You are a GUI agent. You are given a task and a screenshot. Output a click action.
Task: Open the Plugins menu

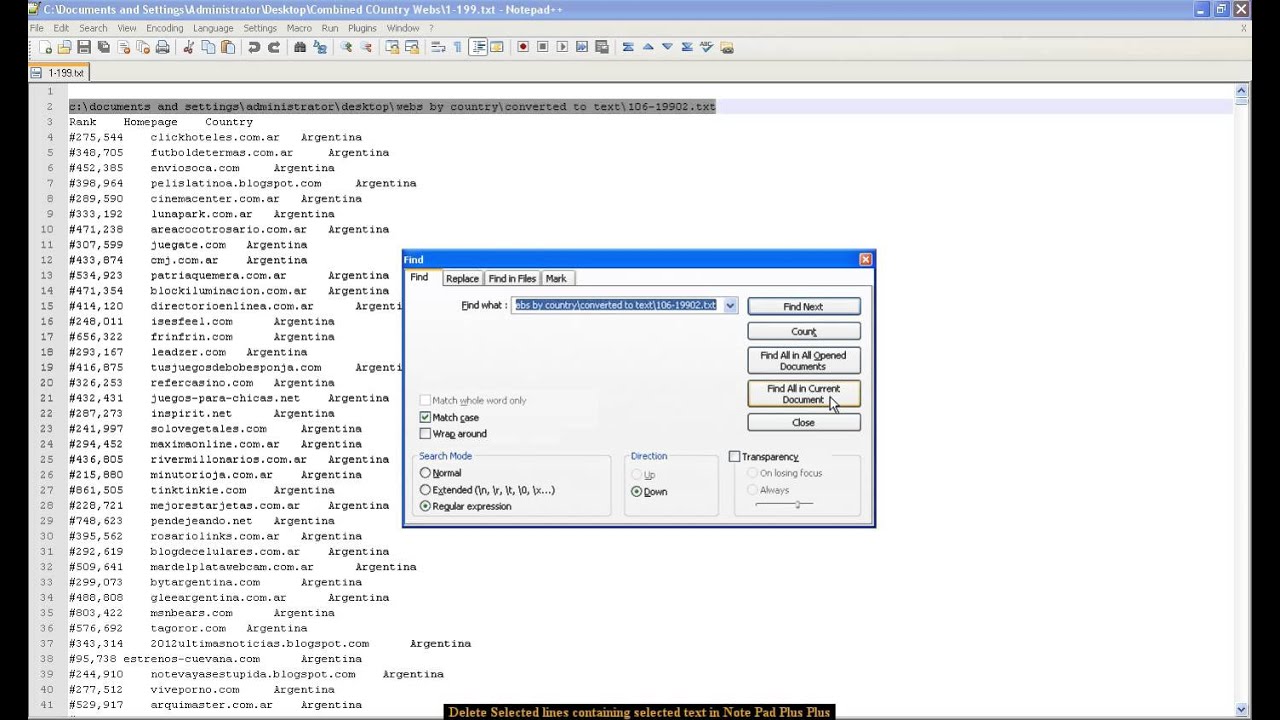[x=362, y=28]
